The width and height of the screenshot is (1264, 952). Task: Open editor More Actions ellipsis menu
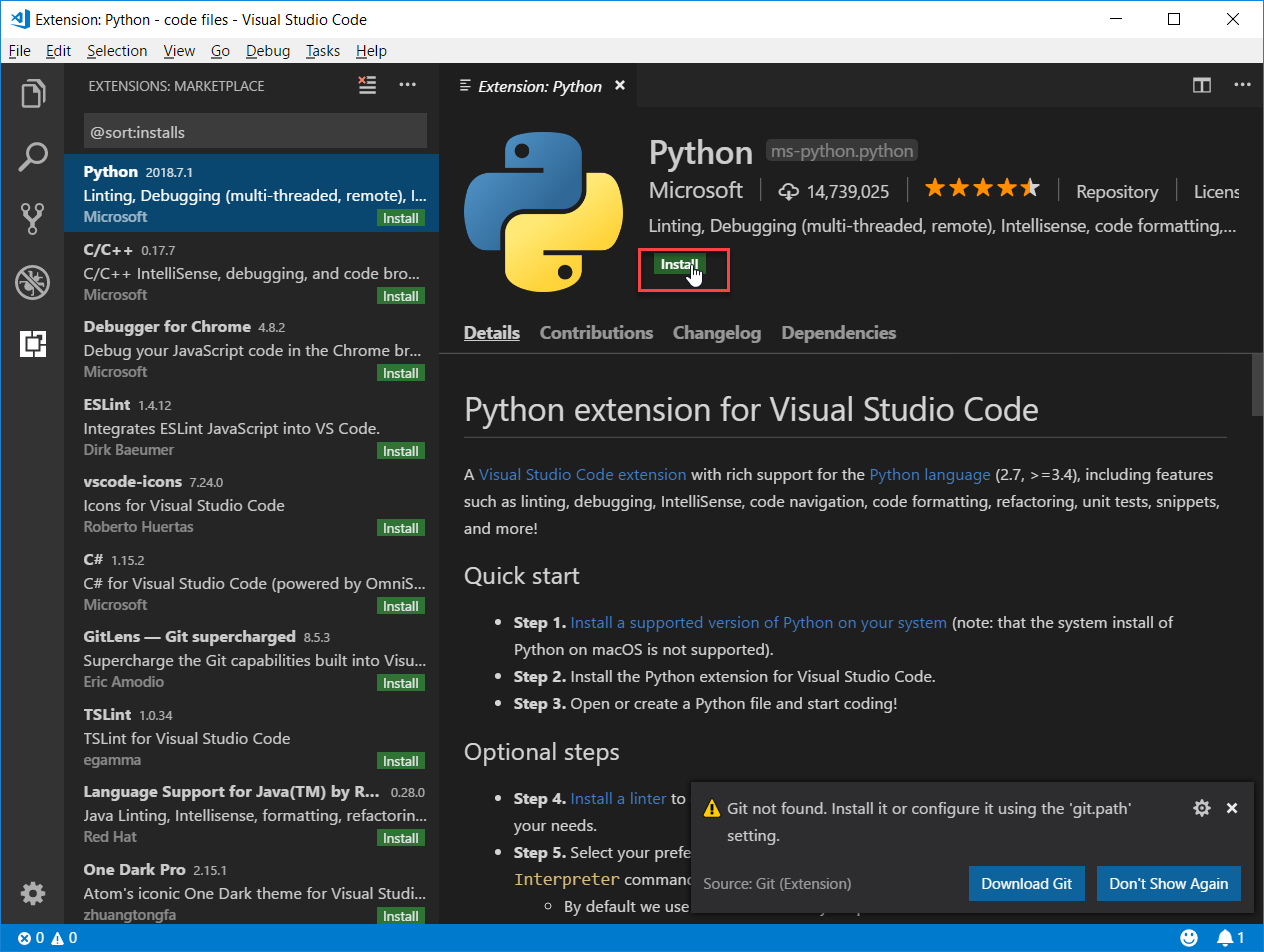[1241, 86]
